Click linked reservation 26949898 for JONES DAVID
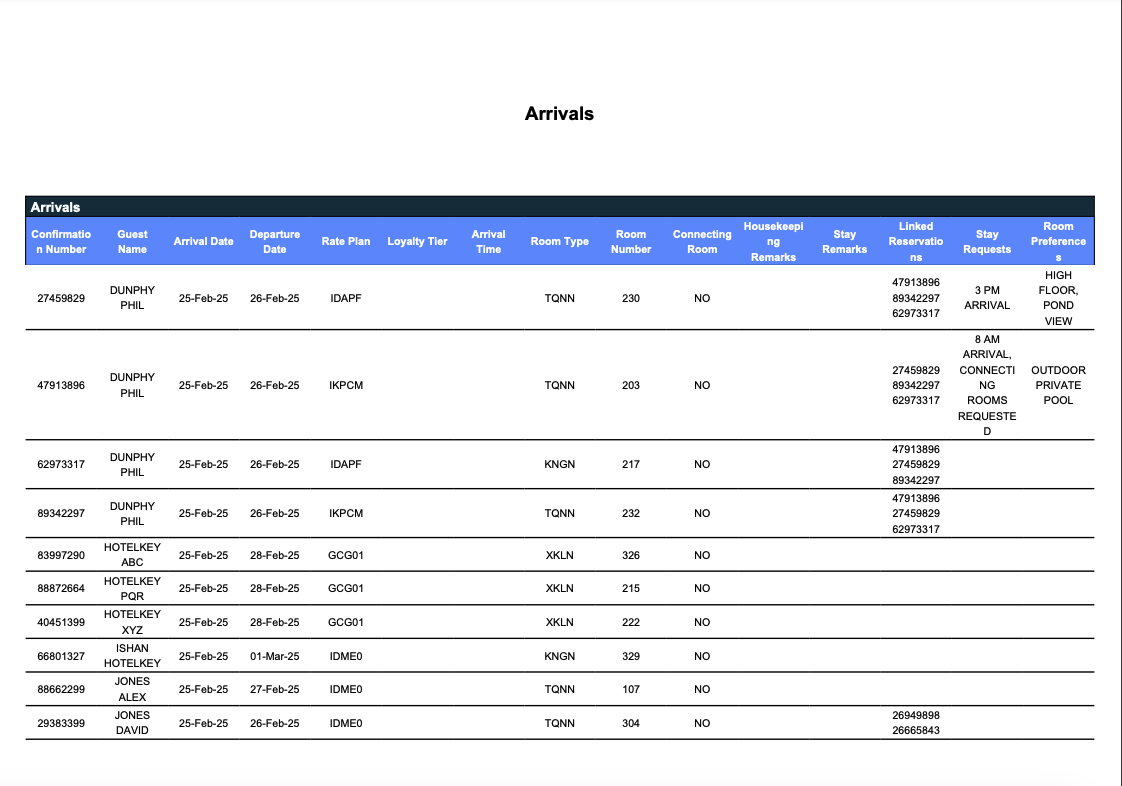Image resolution: width=1122 pixels, height=786 pixels. [916, 715]
